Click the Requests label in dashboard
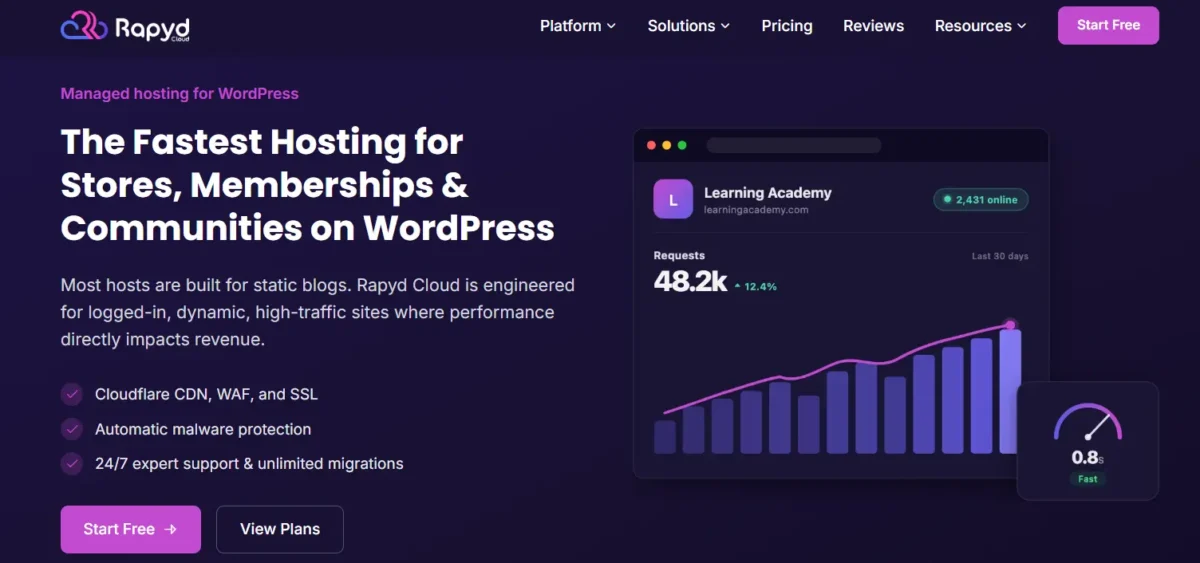Image resolution: width=1200 pixels, height=563 pixels. 679,255
